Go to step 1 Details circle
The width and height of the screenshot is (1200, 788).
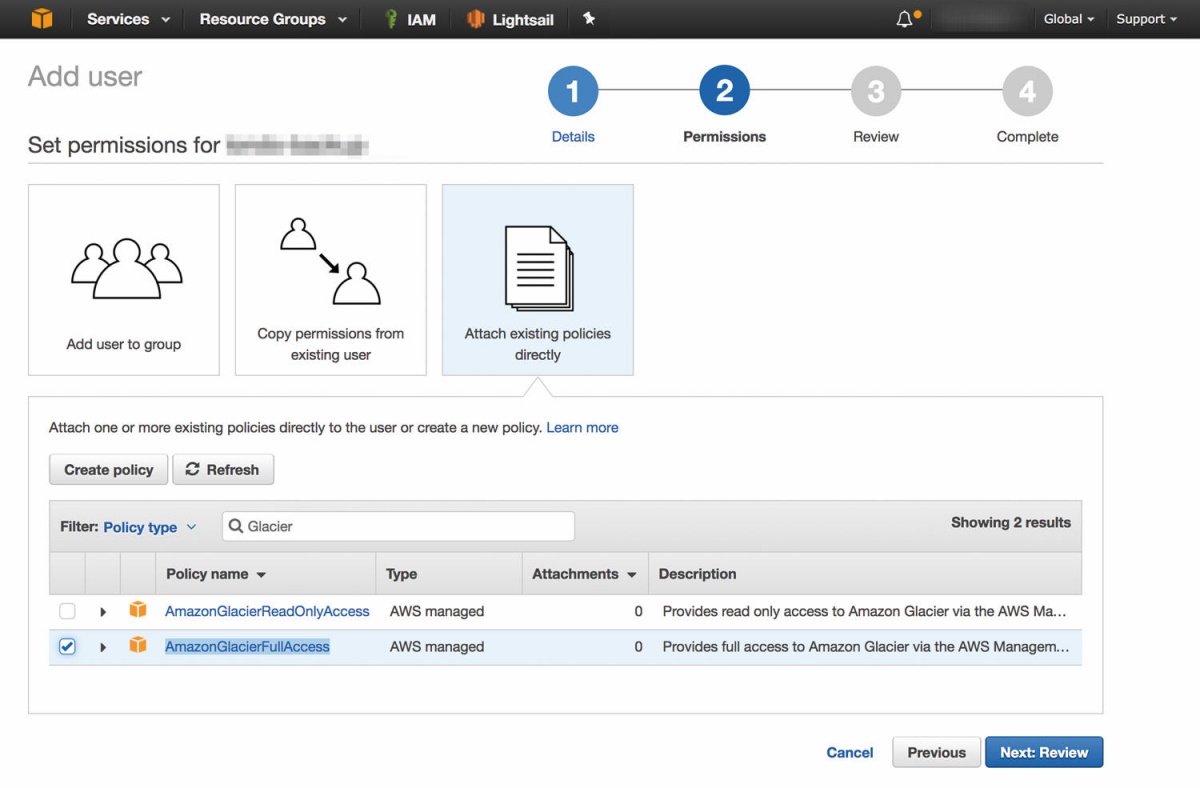click(573, 92)
